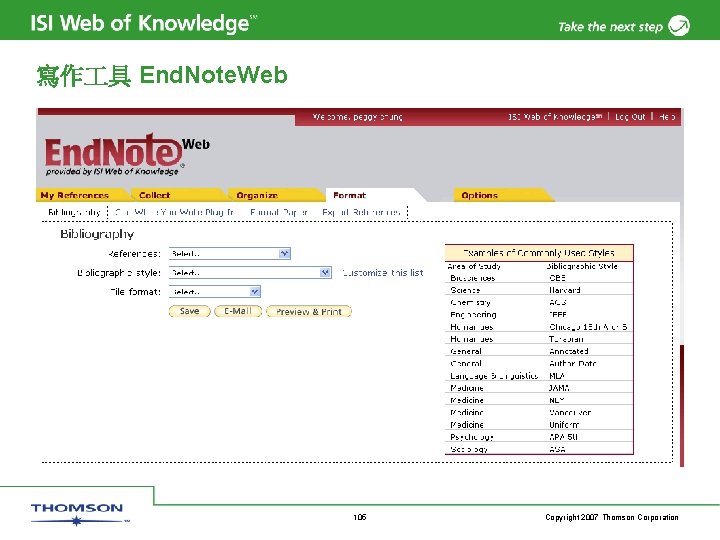Click the E-Mail button

pyautogui.click(x=238, y=311)
